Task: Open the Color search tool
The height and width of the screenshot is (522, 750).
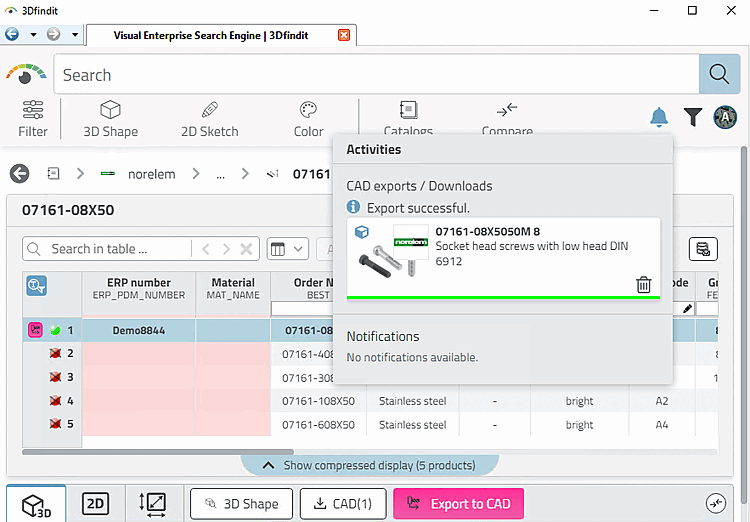Action: [309, 119]
